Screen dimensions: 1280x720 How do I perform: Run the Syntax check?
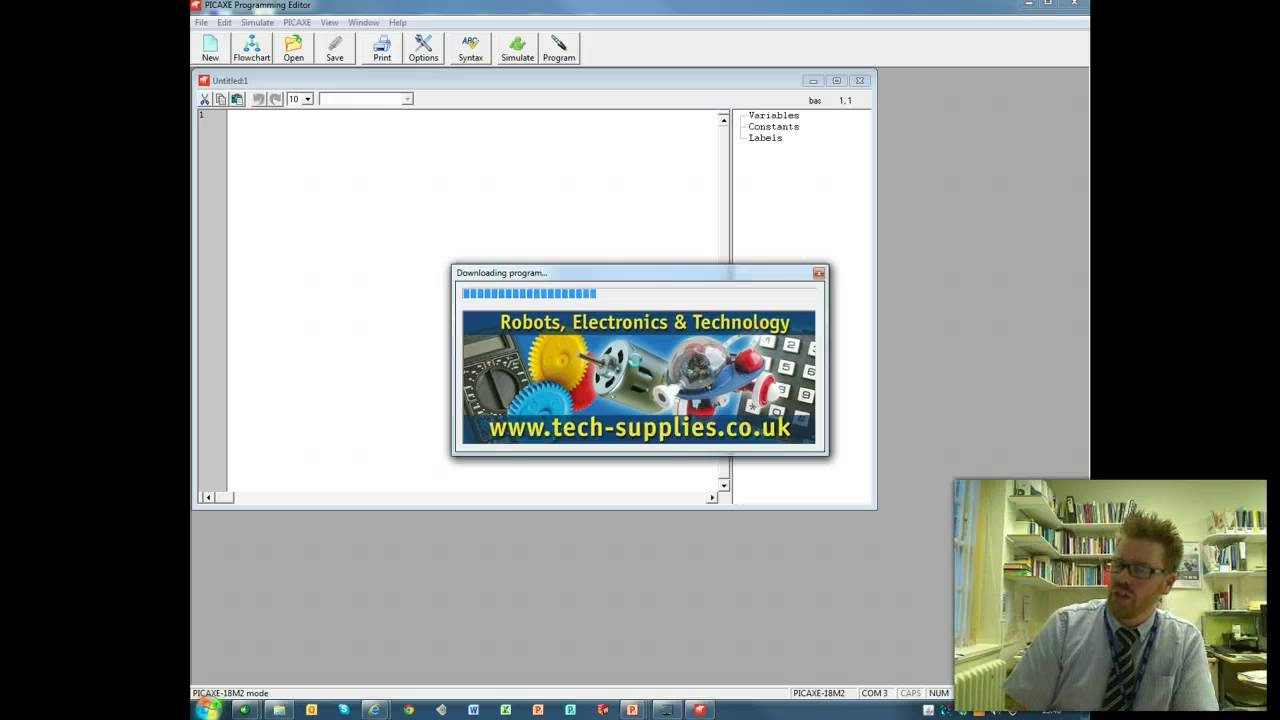pos(470,48)
